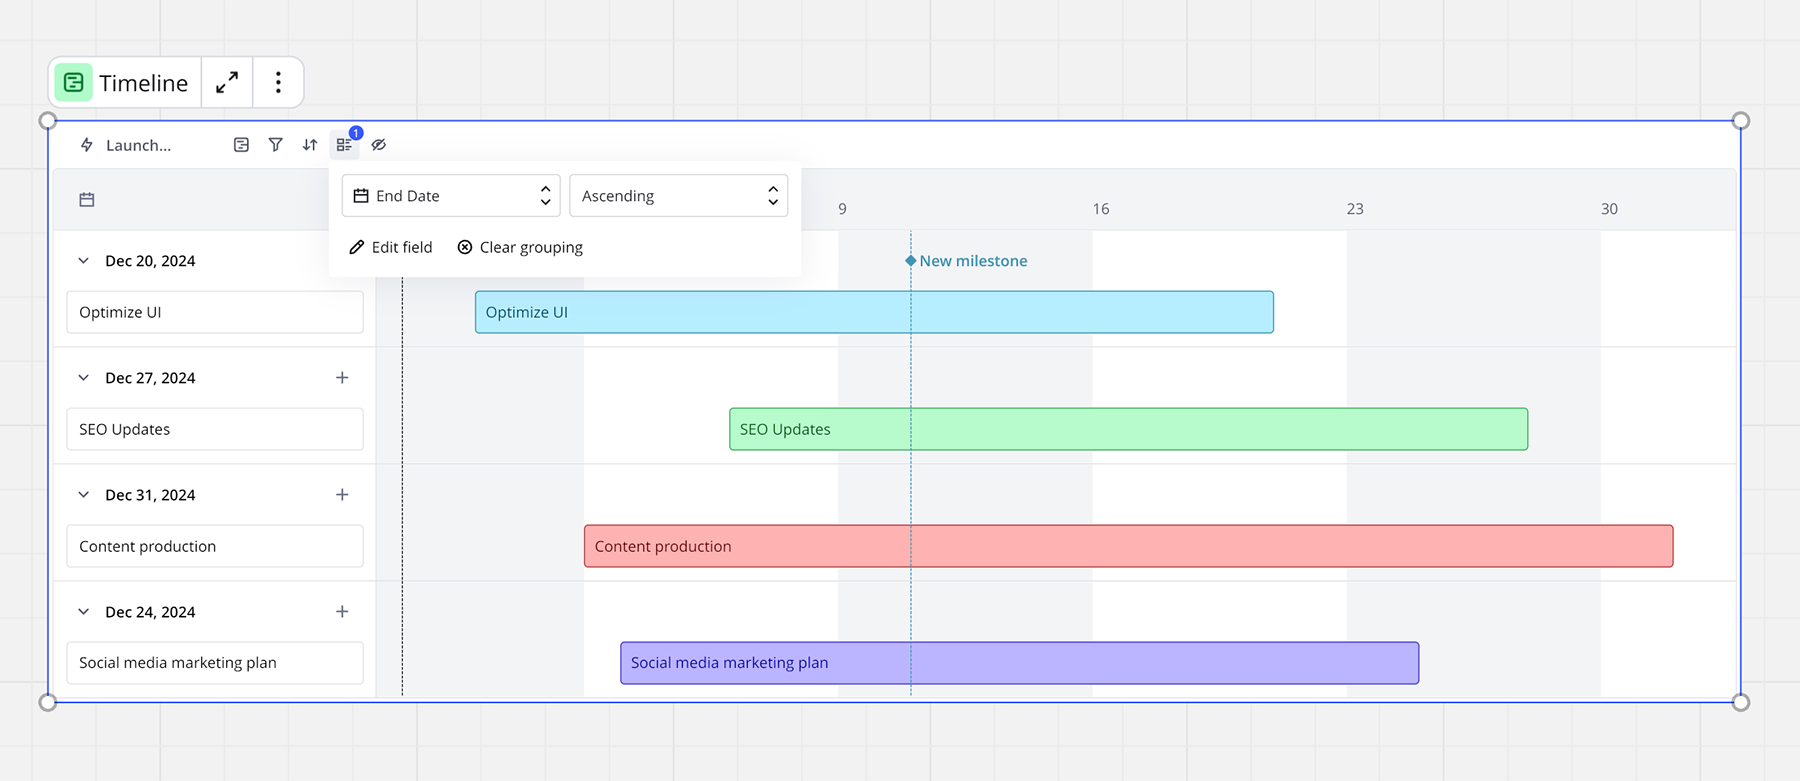Select Clear grouping option
The height and width of the screenshot is (781, 1800).
[520, 248]
